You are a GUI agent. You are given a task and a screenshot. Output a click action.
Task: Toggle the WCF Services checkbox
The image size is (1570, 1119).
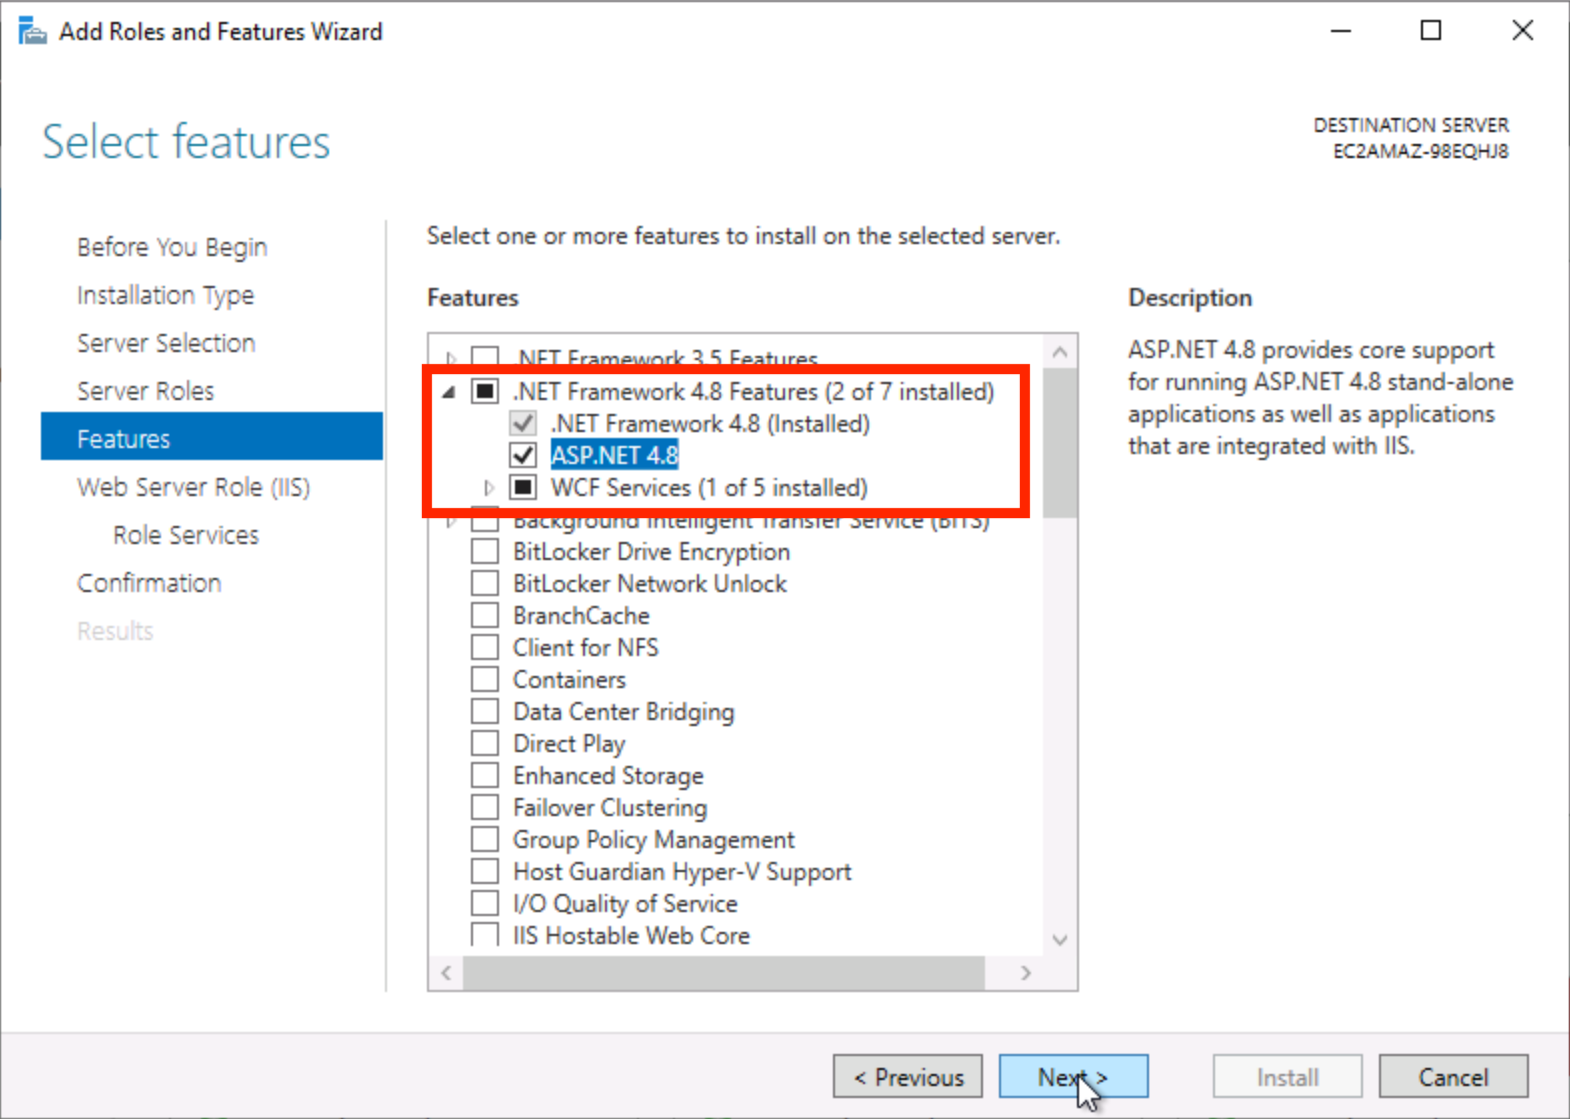pos(523,487)
